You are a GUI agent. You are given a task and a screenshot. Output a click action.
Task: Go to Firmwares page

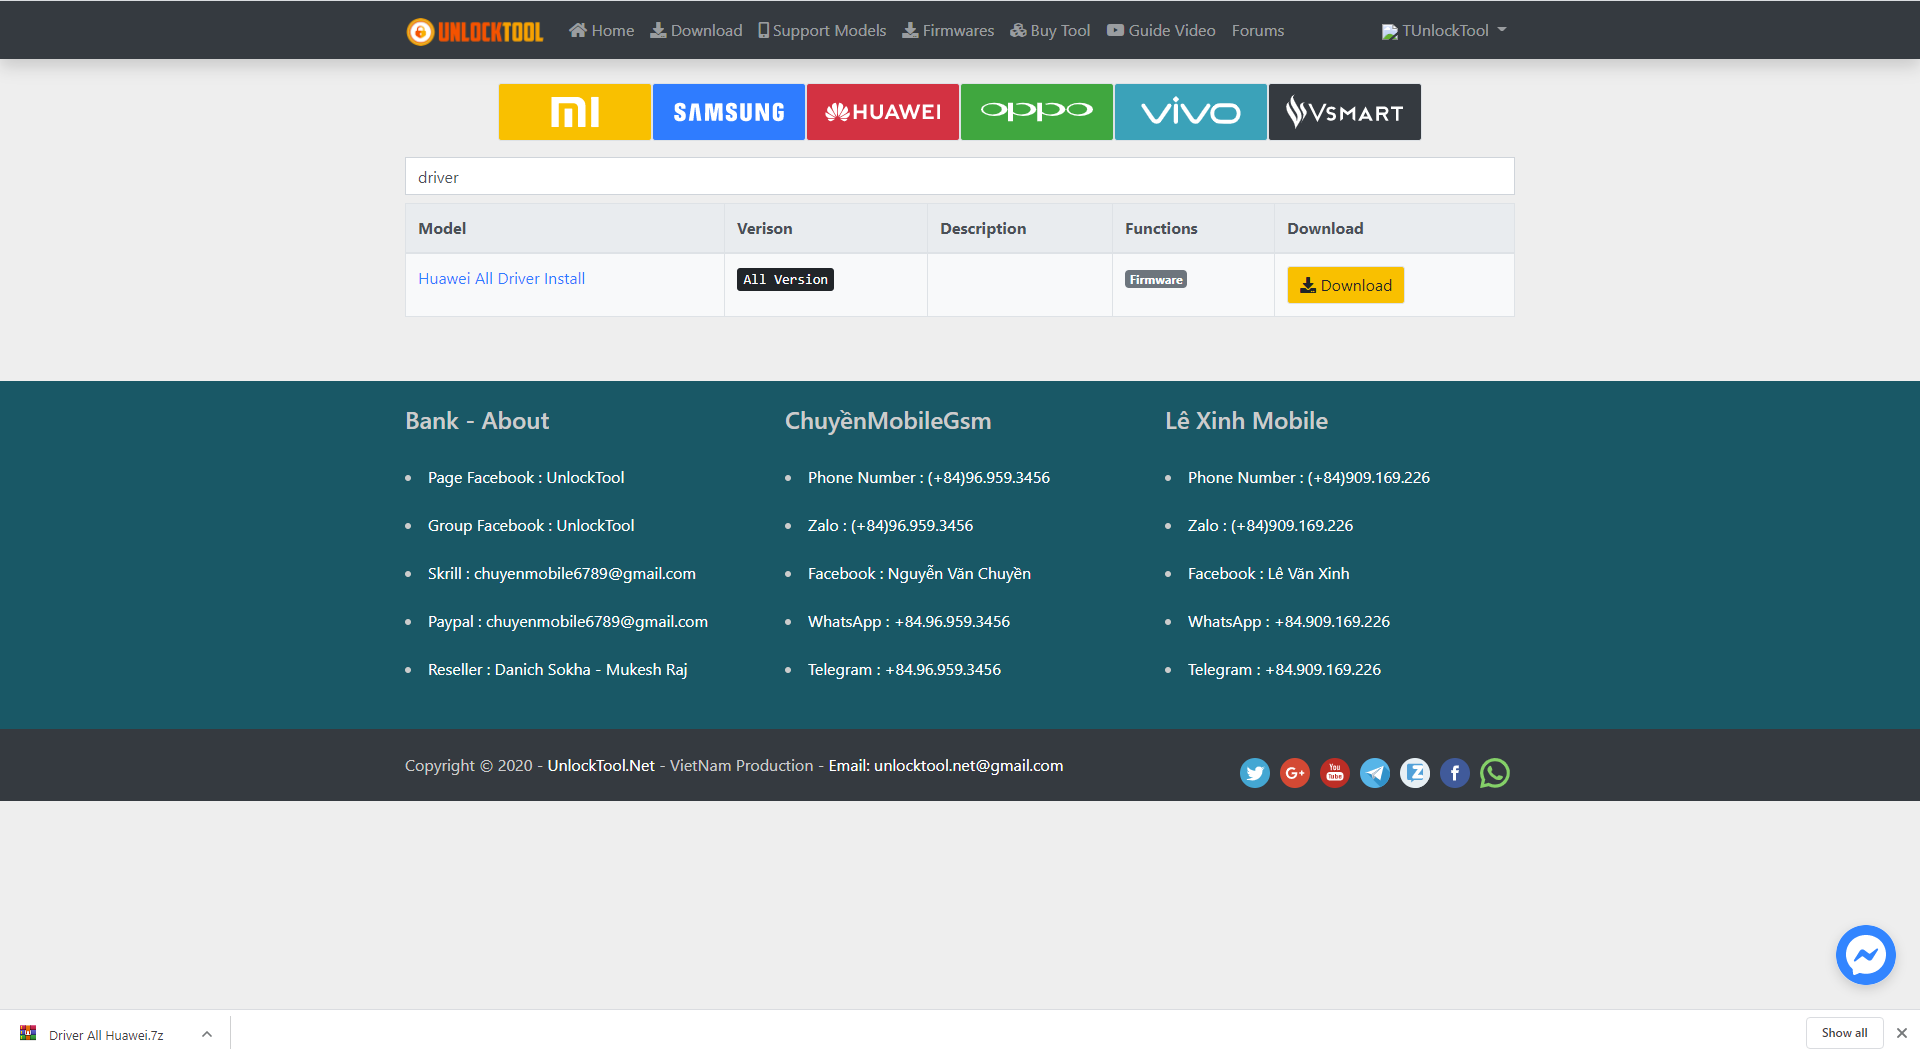[948, 31]
